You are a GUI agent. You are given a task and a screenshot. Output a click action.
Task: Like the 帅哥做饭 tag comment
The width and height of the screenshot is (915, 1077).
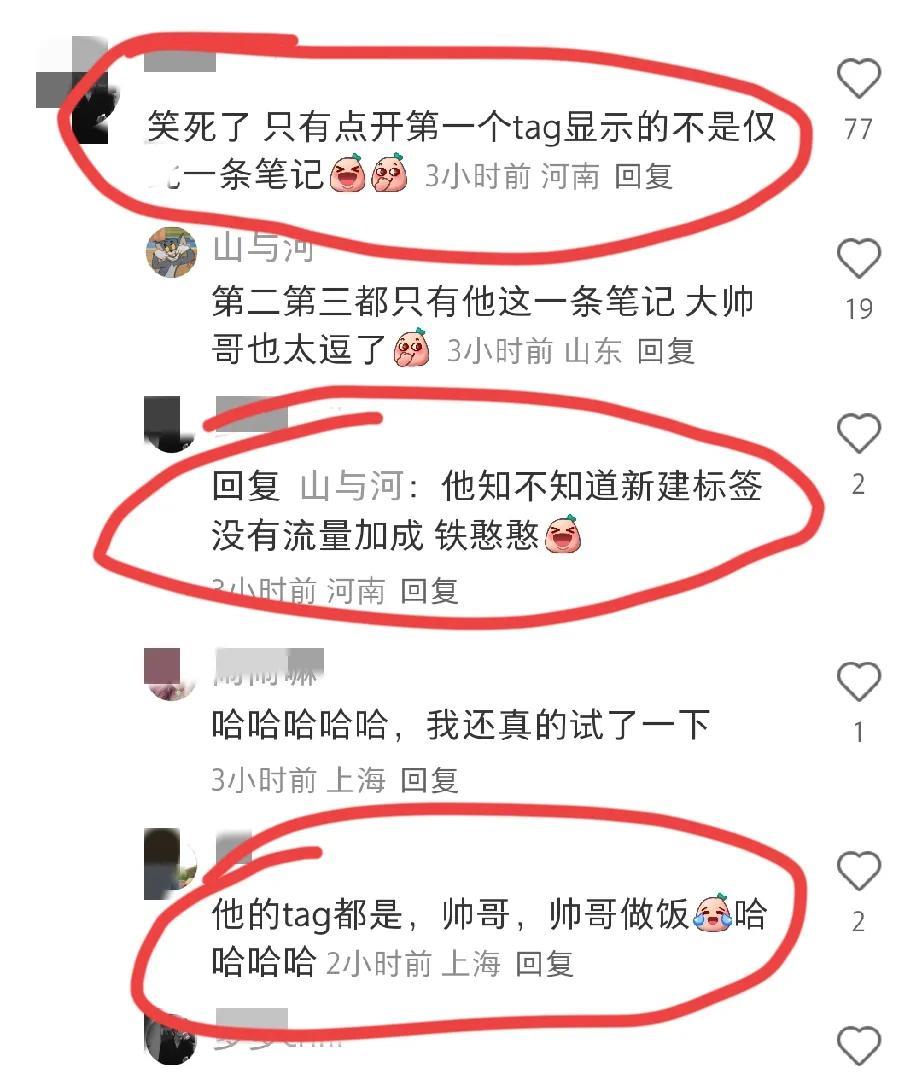[859, 870]
